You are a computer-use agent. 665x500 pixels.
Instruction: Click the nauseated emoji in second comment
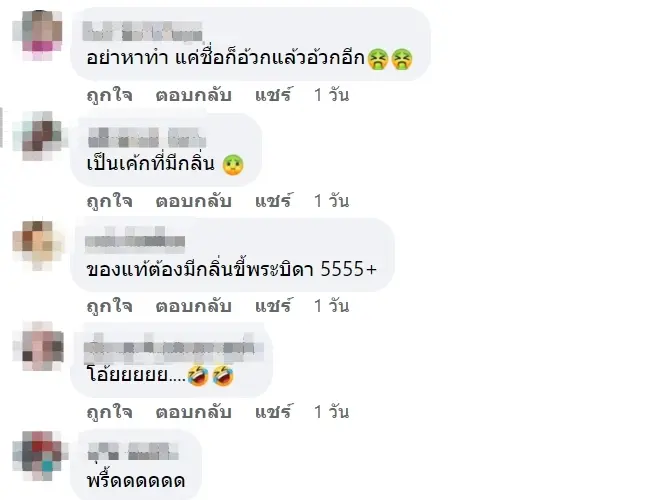[233, 165]
